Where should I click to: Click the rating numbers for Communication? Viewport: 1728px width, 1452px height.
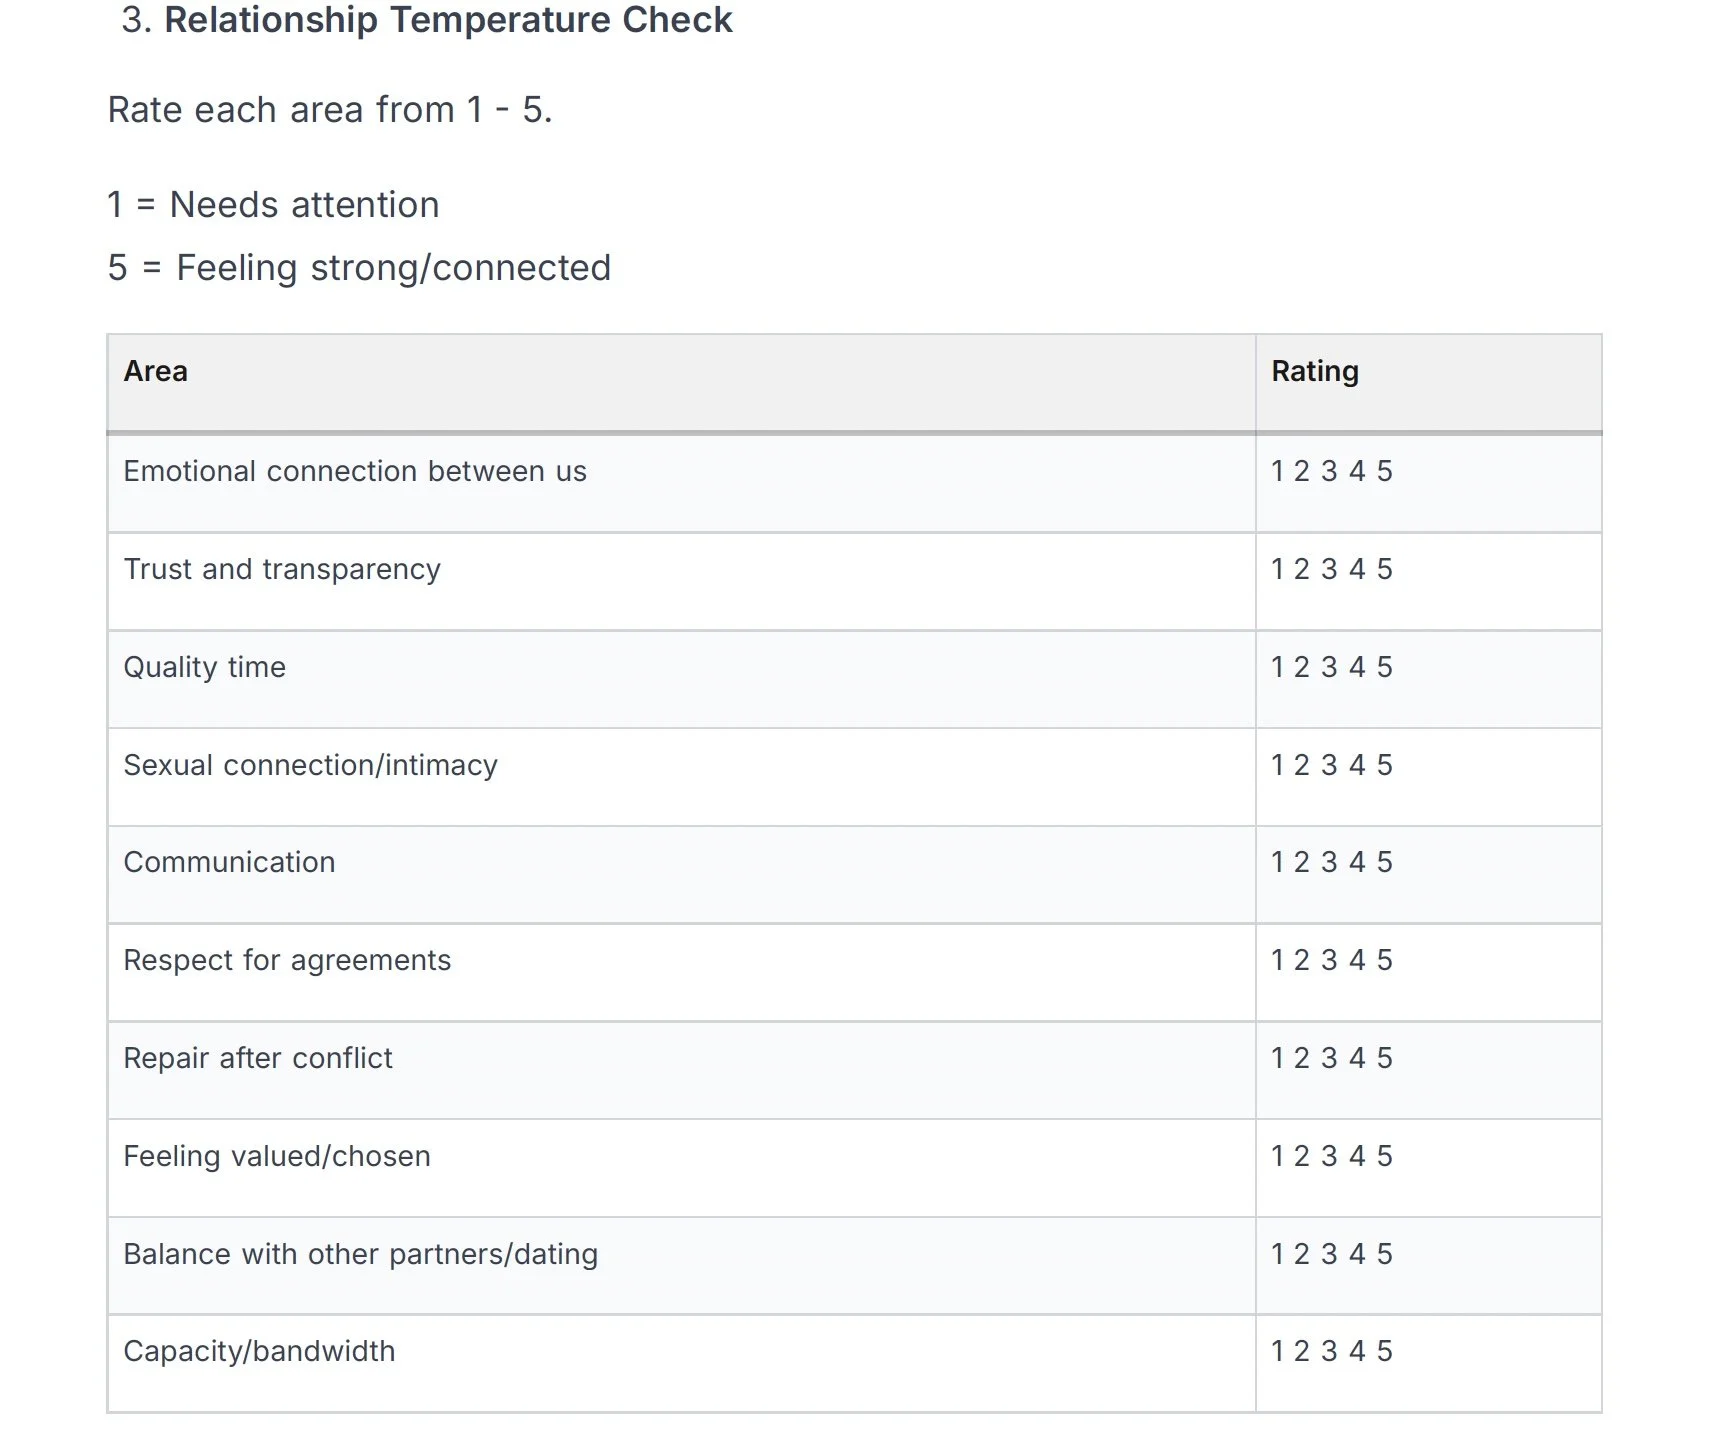click(1332, 862)
